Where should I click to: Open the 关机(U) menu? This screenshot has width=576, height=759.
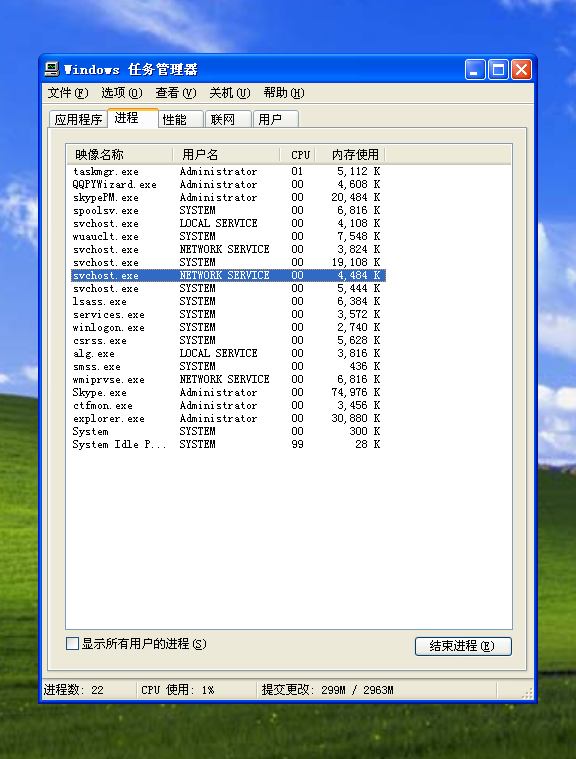click(229, 92)
